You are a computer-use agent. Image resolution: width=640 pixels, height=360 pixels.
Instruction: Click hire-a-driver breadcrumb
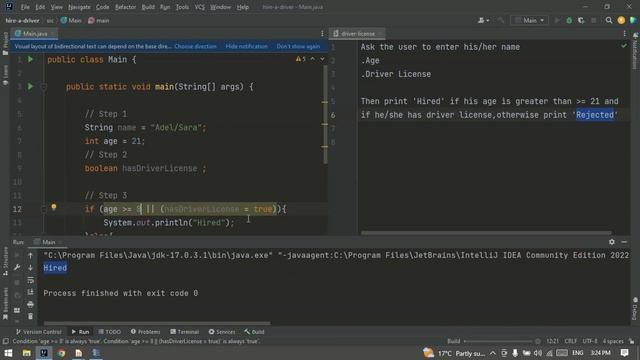[22, 20]
